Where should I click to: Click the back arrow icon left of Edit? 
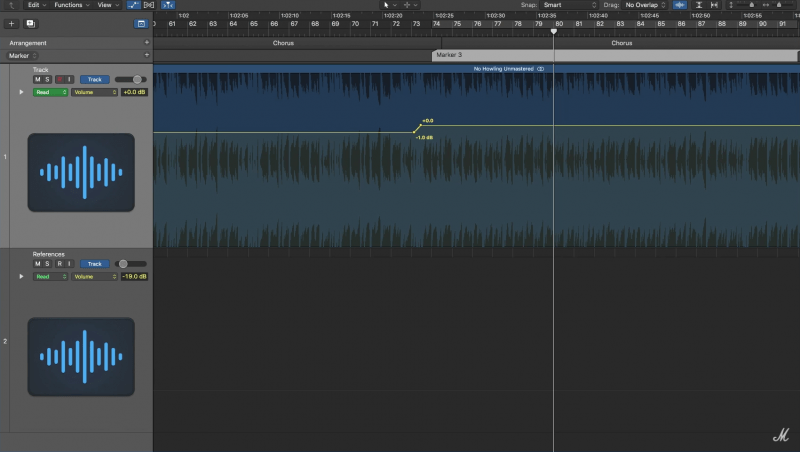tap(11, 5)
